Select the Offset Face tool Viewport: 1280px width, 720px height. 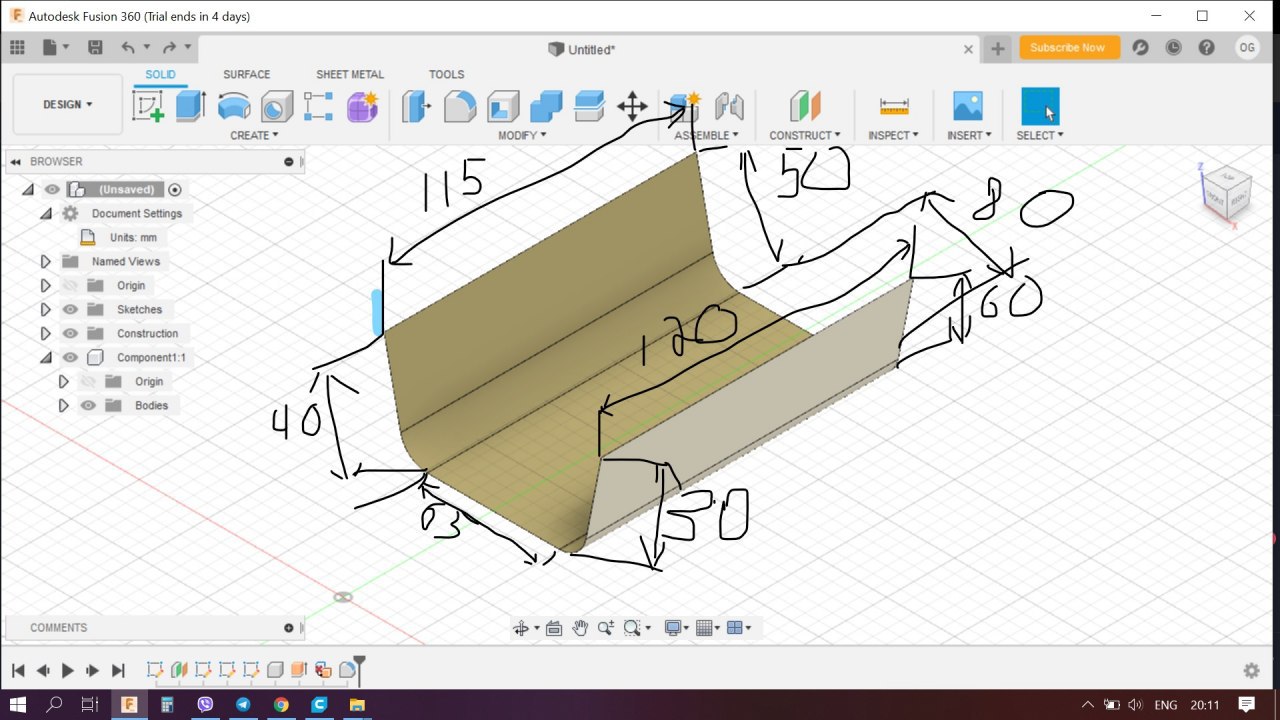(589, 106)
